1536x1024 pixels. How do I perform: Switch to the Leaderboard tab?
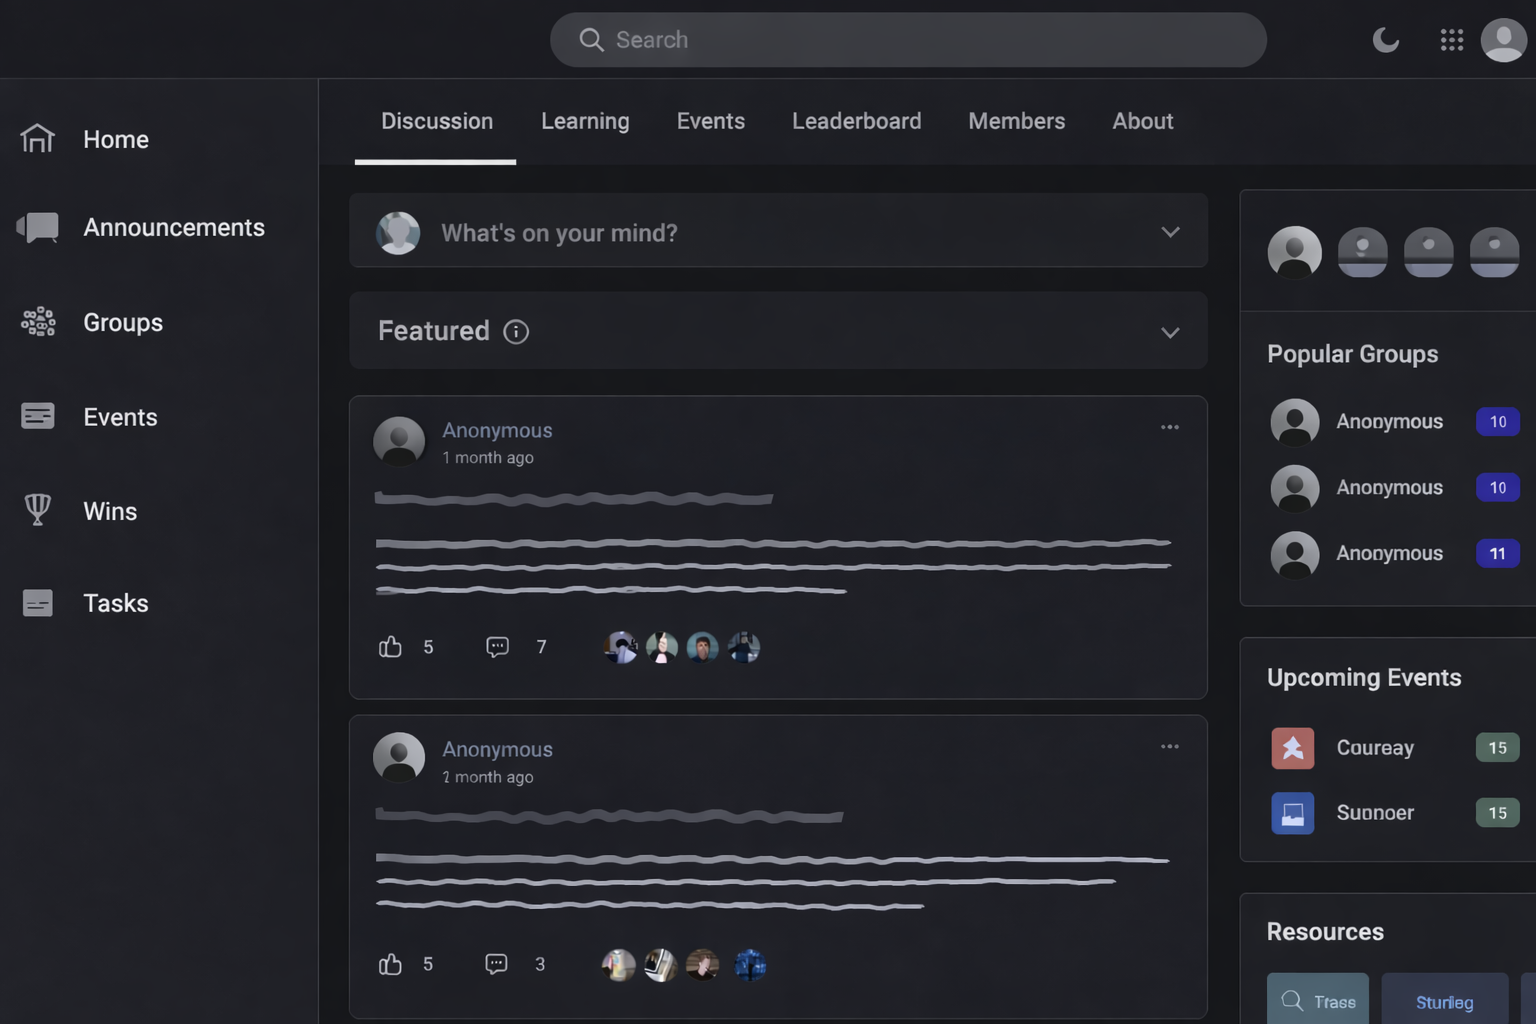coord(856,121)
